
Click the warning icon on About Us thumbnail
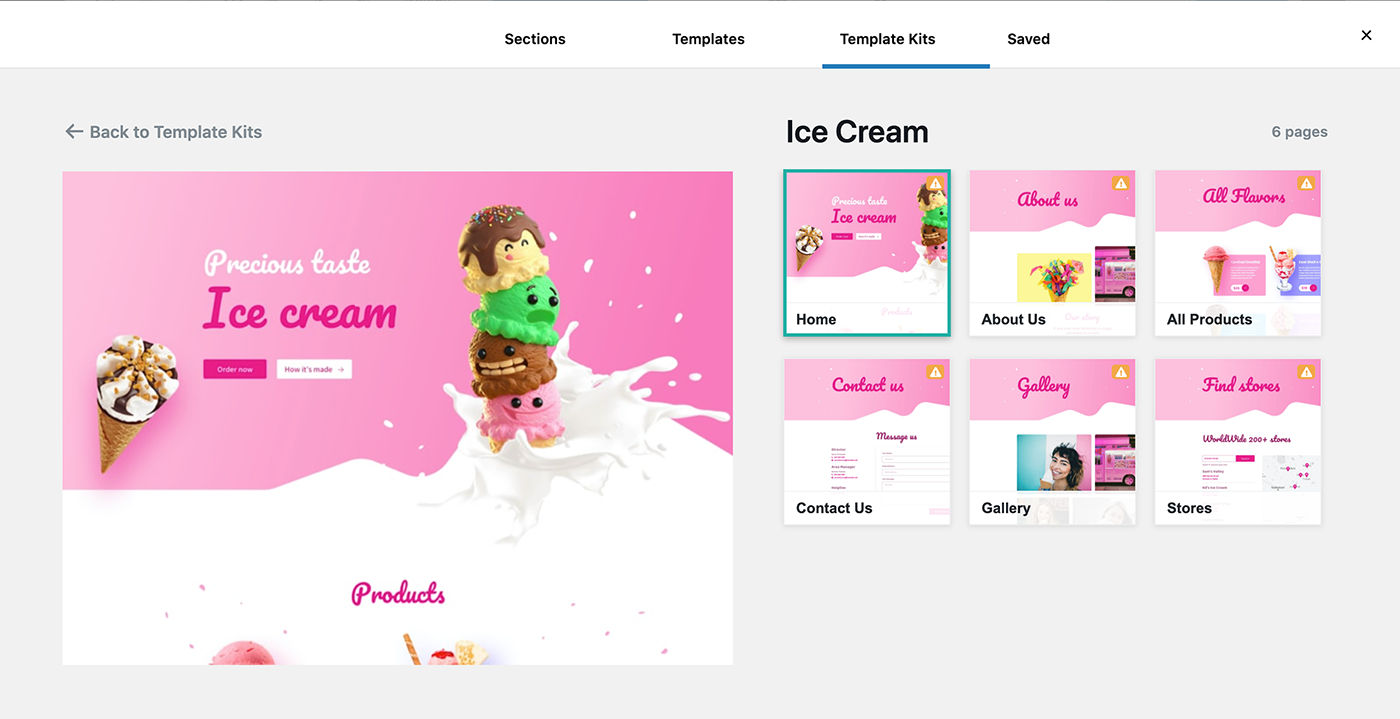click(x=1120, y=183)
